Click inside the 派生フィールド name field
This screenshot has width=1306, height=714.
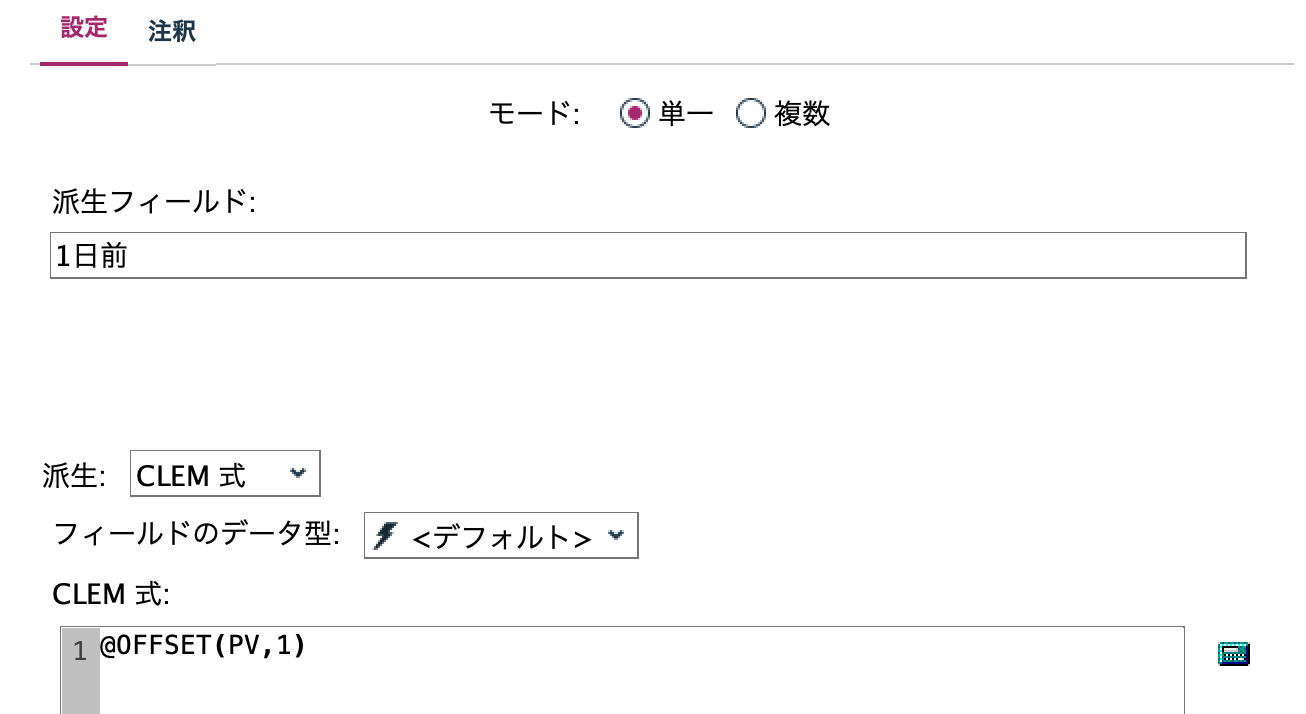coord(400,255)
